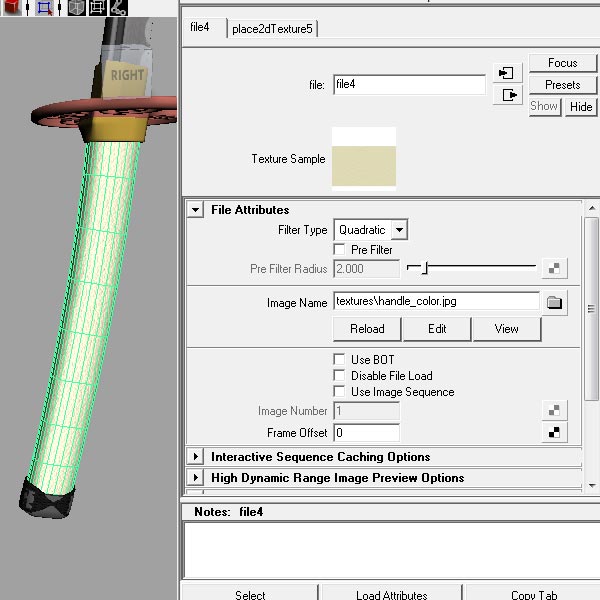This screenshot has height=600, width=600.
Task: Toggle X-Ray transparent cube icon
Action: click(77, 7)
